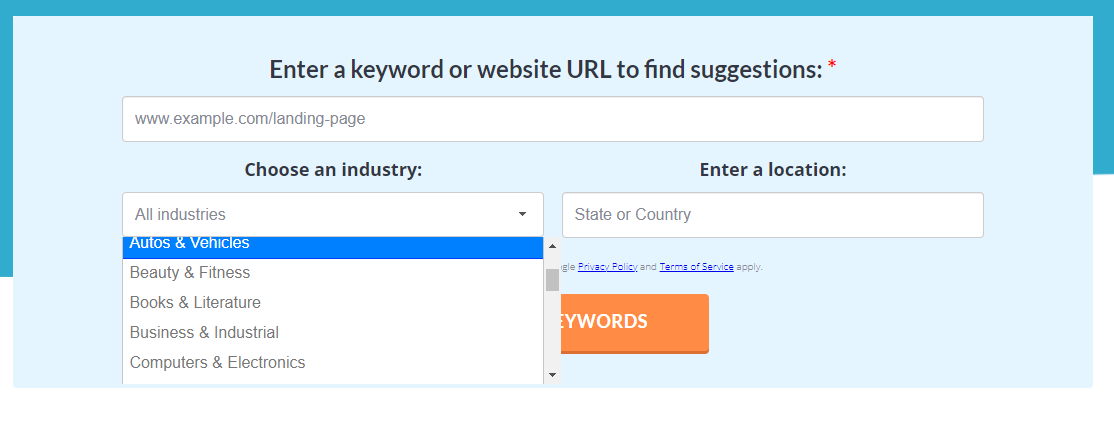1114x424 pixels.
Task: Open the Terms of Service link
Action: click(x=696, y=267)
